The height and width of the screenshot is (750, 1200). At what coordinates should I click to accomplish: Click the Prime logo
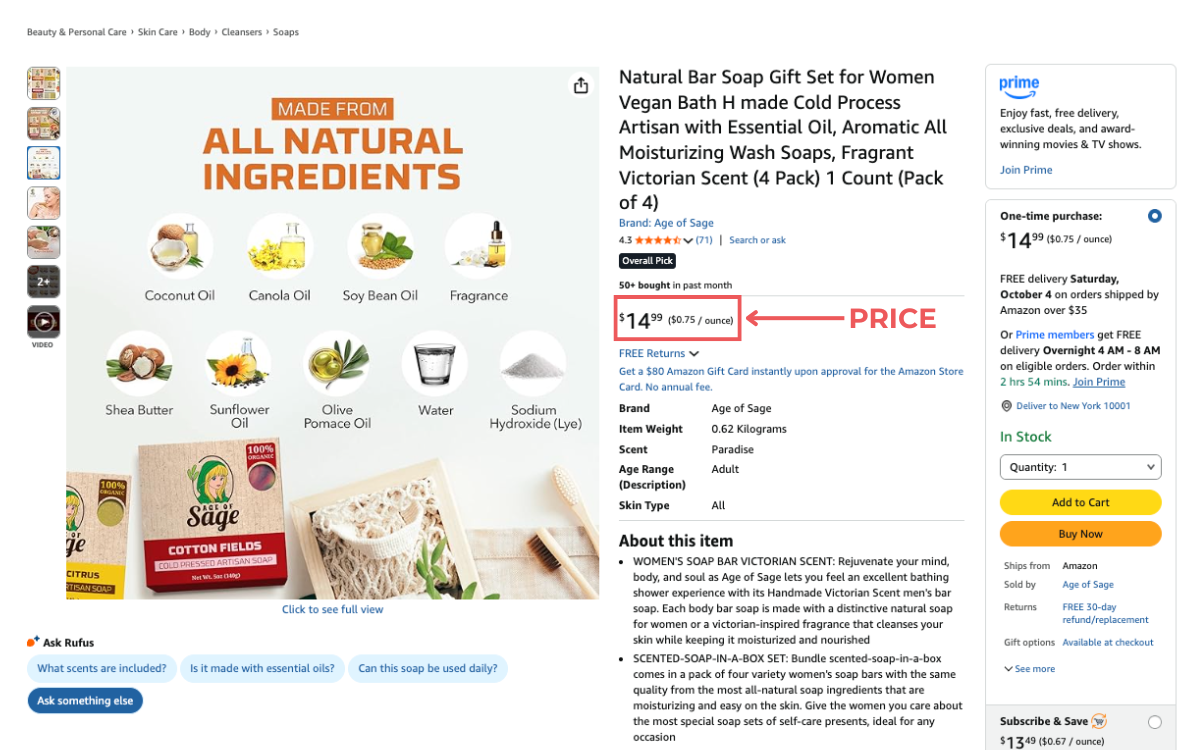coord(1019,86)
